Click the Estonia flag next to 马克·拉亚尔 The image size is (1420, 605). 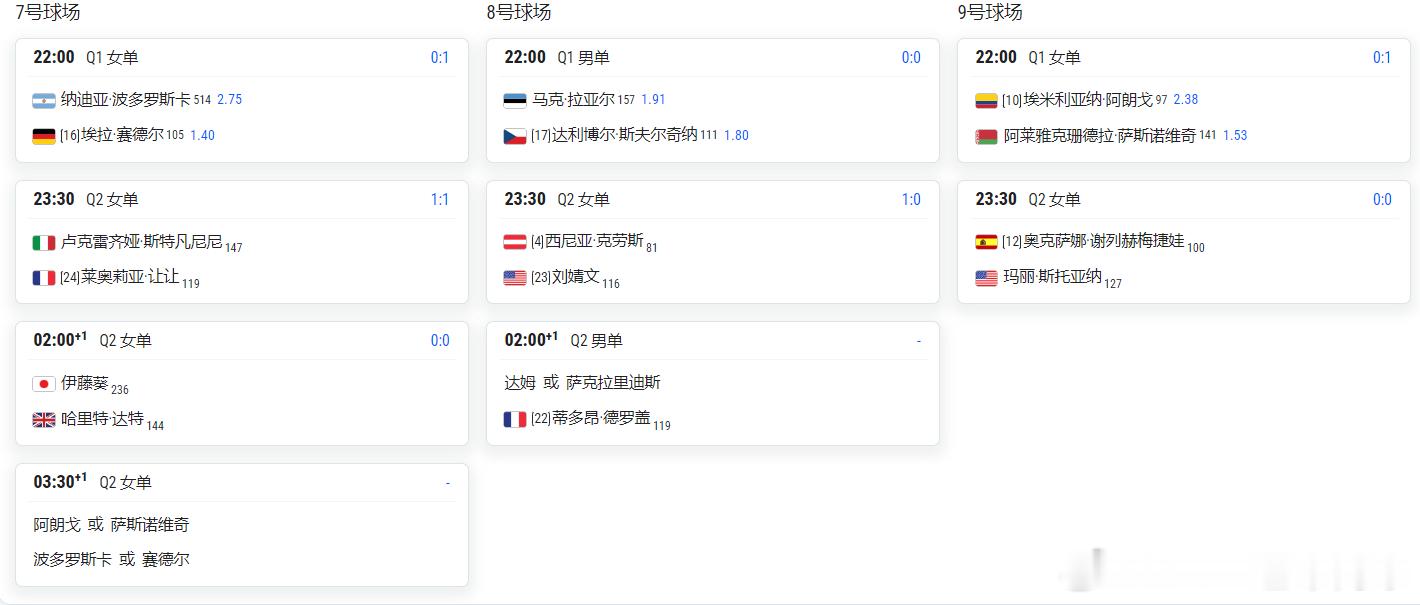(515, 100)
